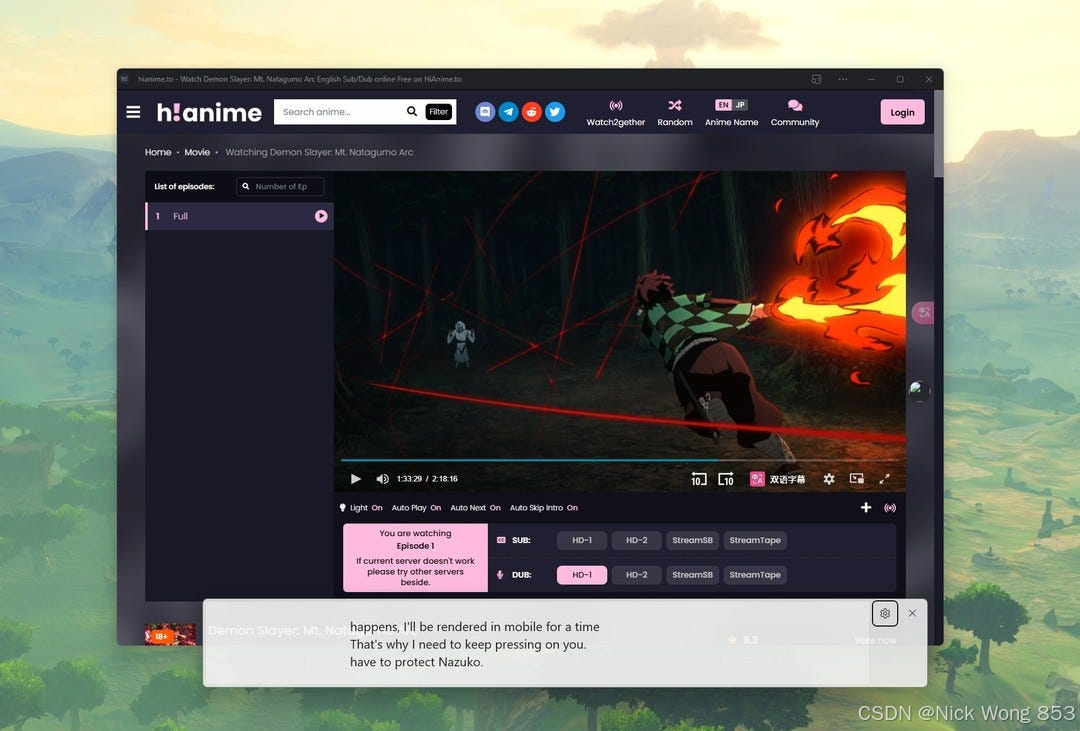
Task: Click the page vertical scrollbar
Action: (x=938, y=134)
